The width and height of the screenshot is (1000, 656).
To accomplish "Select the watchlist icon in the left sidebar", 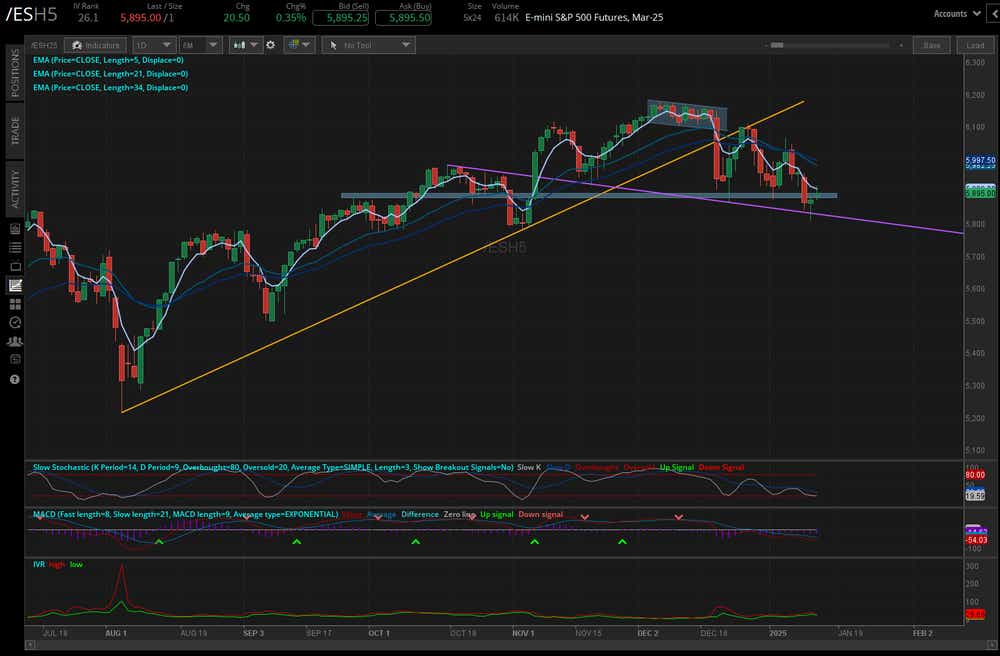I will pyautogui.click(x=15, y=247).
